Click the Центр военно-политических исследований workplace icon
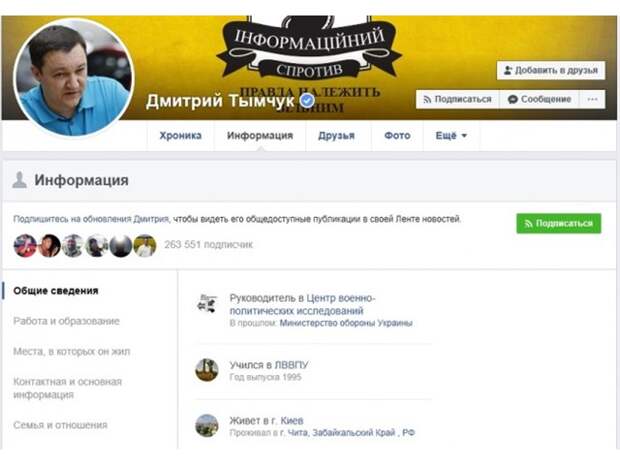Image resolution: width=620 pixels, height=465 pixels. click(x=207, y=304)
